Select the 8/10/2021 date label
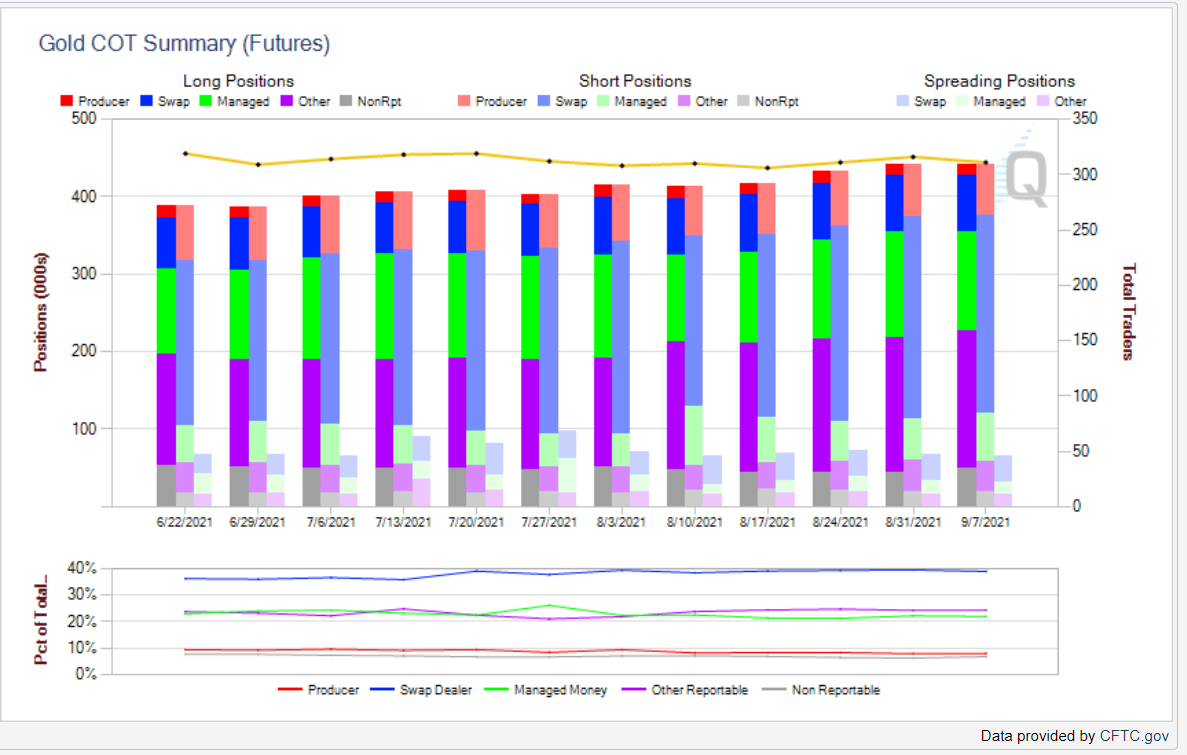 tap(694, 522)
